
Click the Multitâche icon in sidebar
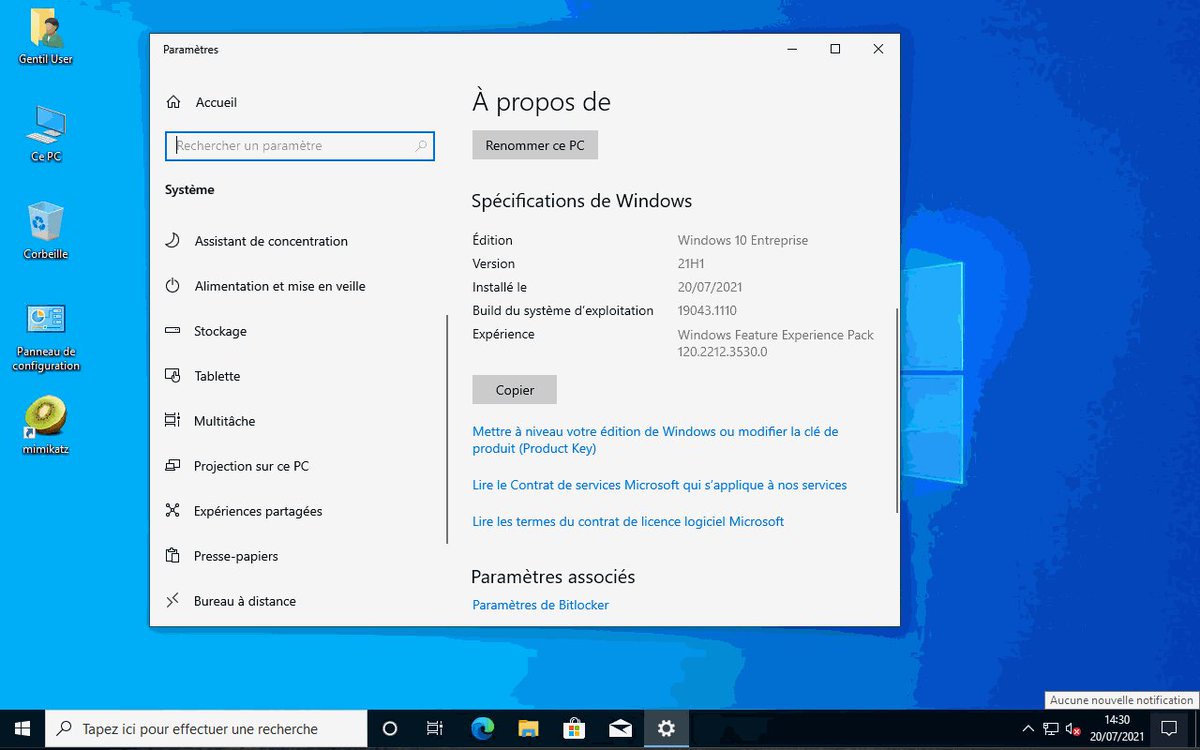[x=173, y=421]
